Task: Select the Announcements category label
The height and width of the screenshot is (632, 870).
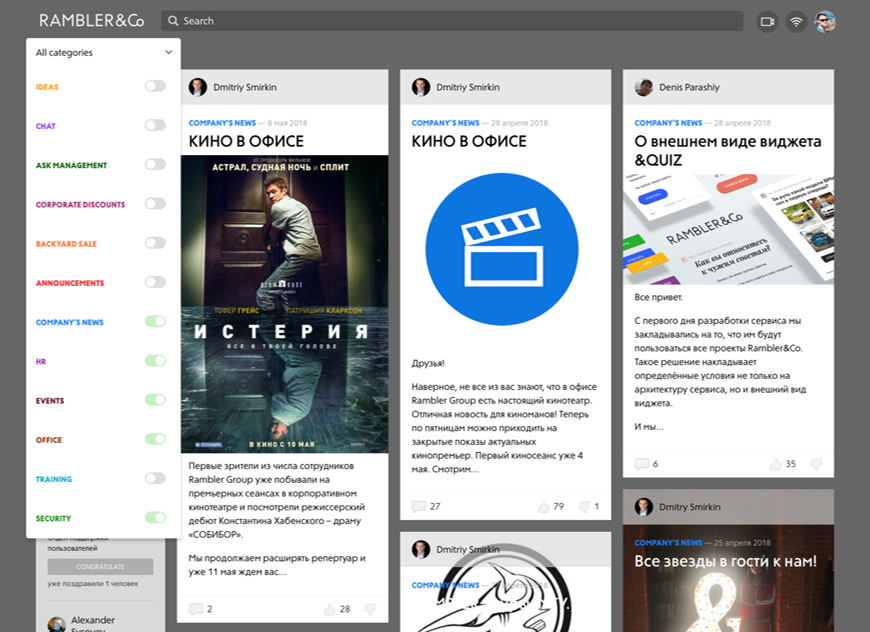Action: pyautogui.click(x=70, y=283)
